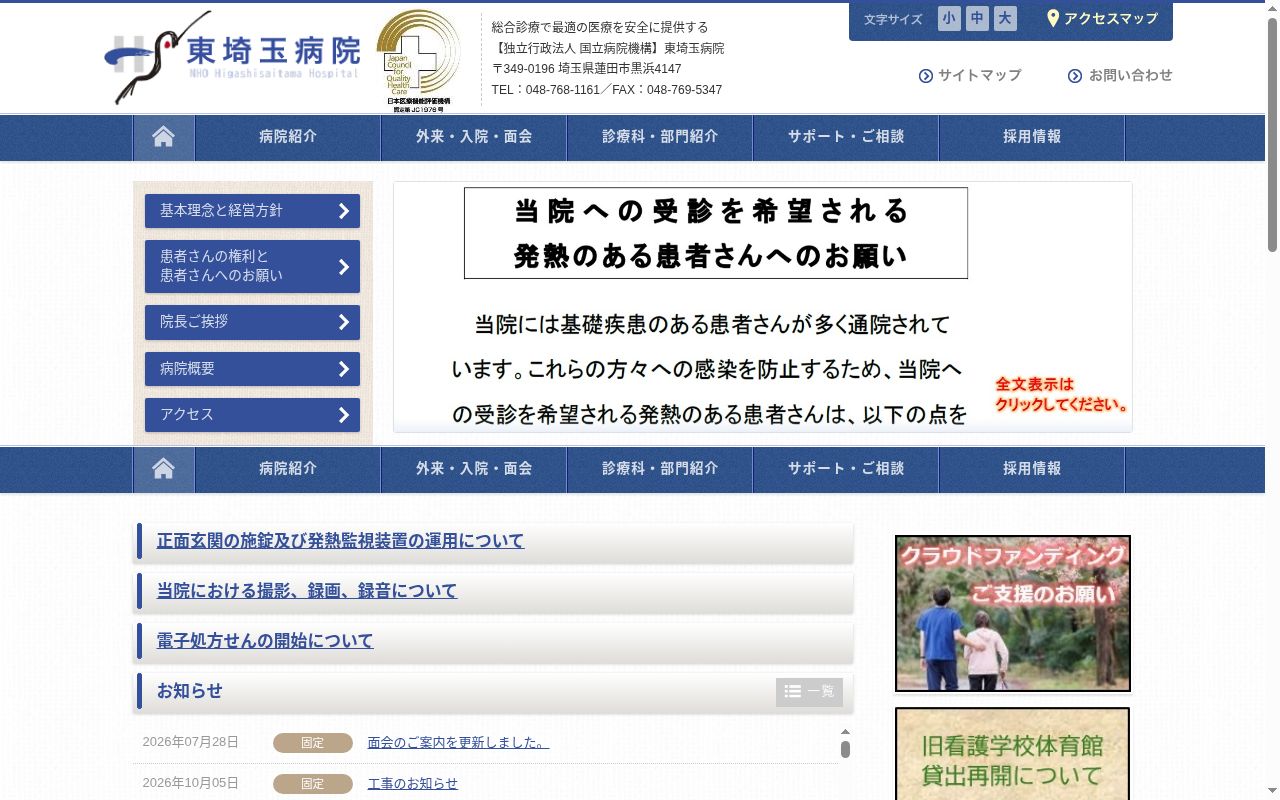The image size is (1280, 800).
Task: Click the サイトマップ arrow icon
Action: 926,76
